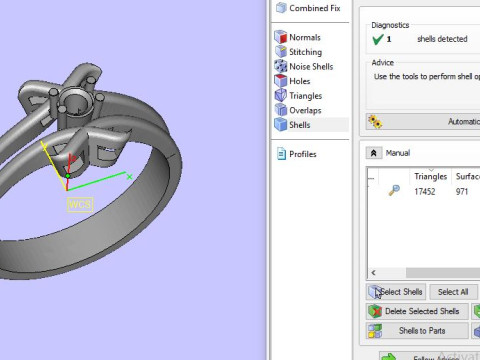This screenshot has height=360, width=480.
Task: Click the shell list horizontal scrollbar
Action: (x=443, y=273)
